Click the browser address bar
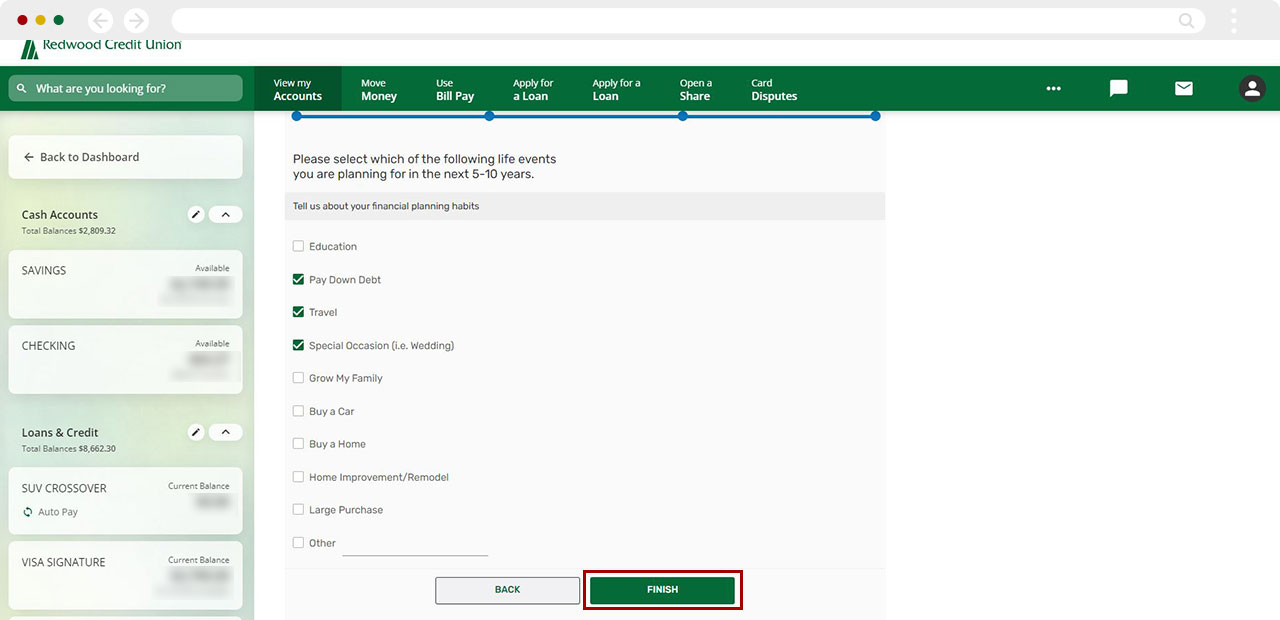Image resolution: width=1280 pixels, height=620 pixels. click(688, 20)
